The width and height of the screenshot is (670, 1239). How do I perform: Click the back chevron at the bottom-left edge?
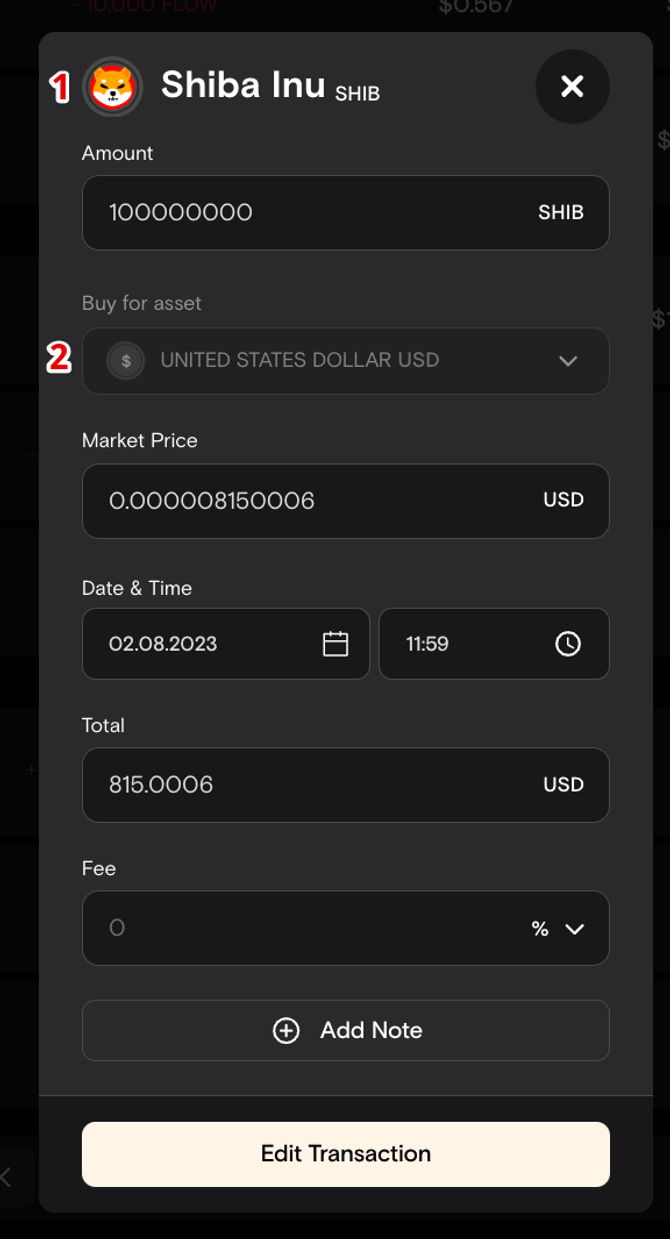(6, 1177)
